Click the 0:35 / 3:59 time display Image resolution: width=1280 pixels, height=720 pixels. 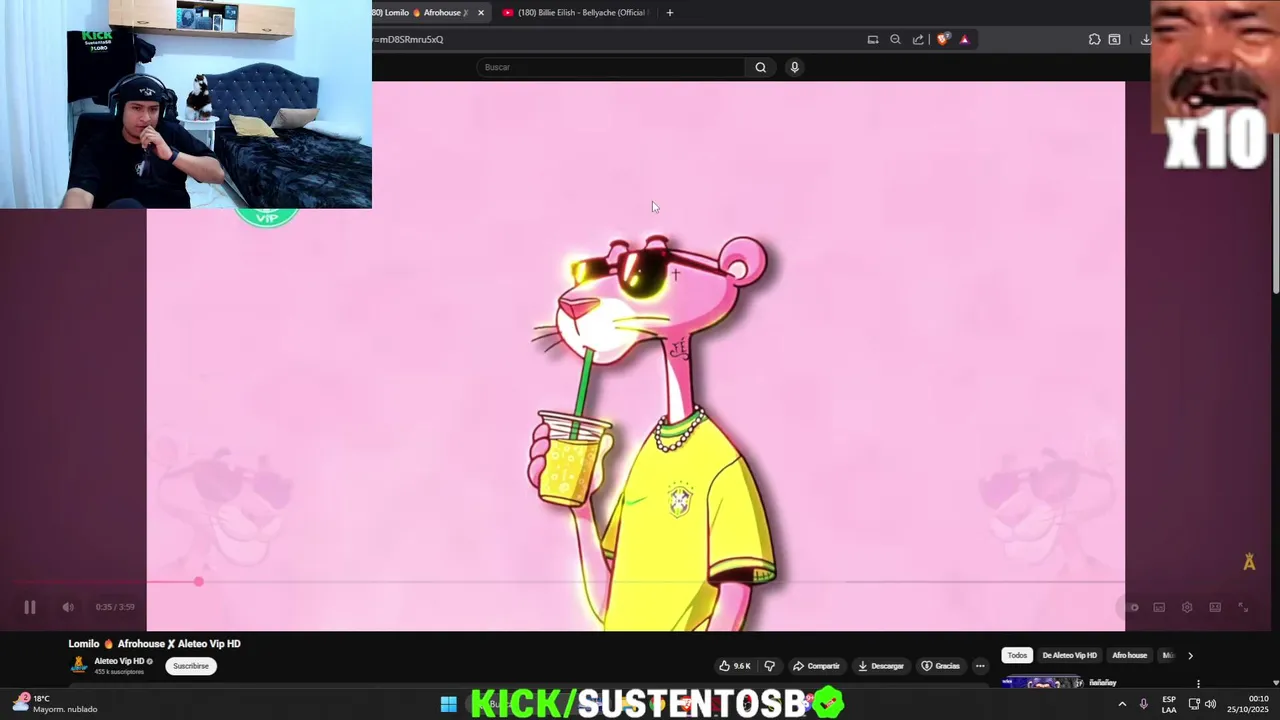coord(115,607)
